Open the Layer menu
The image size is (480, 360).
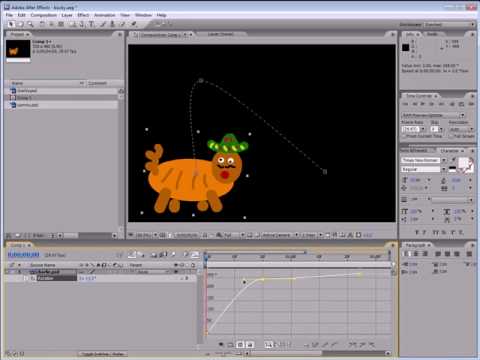[x=67, y=15]
